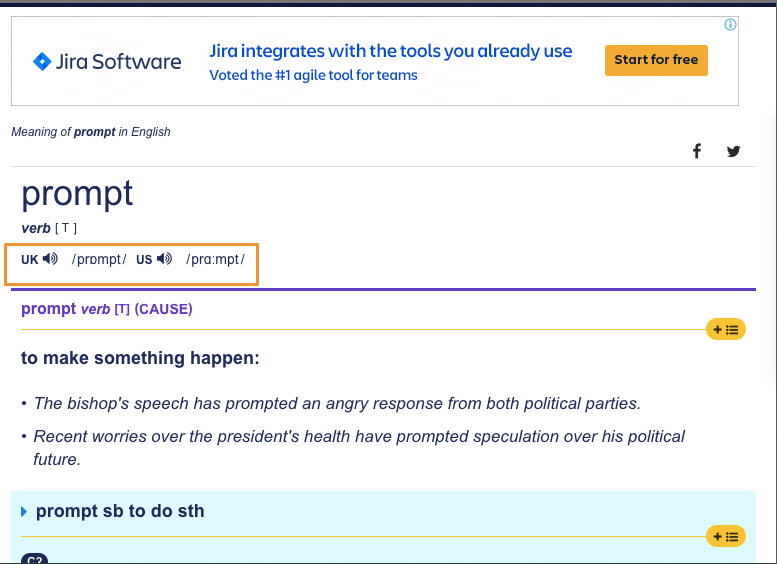Open the ad info icon
This screenshot has width=777, height=564.
coord(730,24)
